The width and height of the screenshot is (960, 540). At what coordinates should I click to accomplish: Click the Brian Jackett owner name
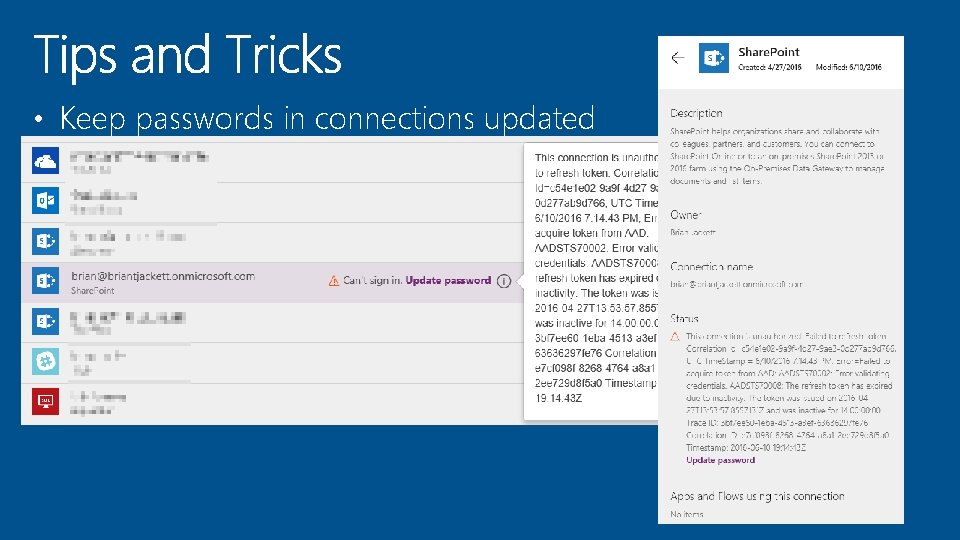pyautogui.click(x=692, y=233)
